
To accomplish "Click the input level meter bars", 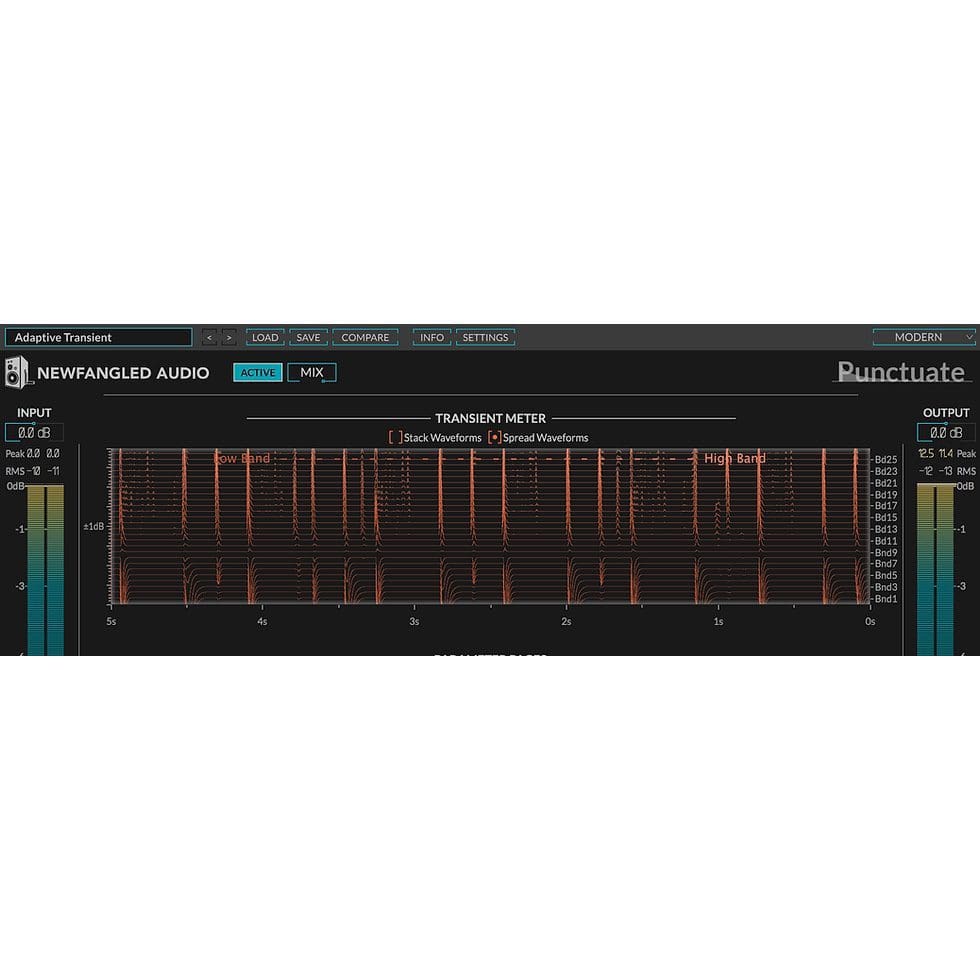I will pyautogui.click(x=45, y=570).
